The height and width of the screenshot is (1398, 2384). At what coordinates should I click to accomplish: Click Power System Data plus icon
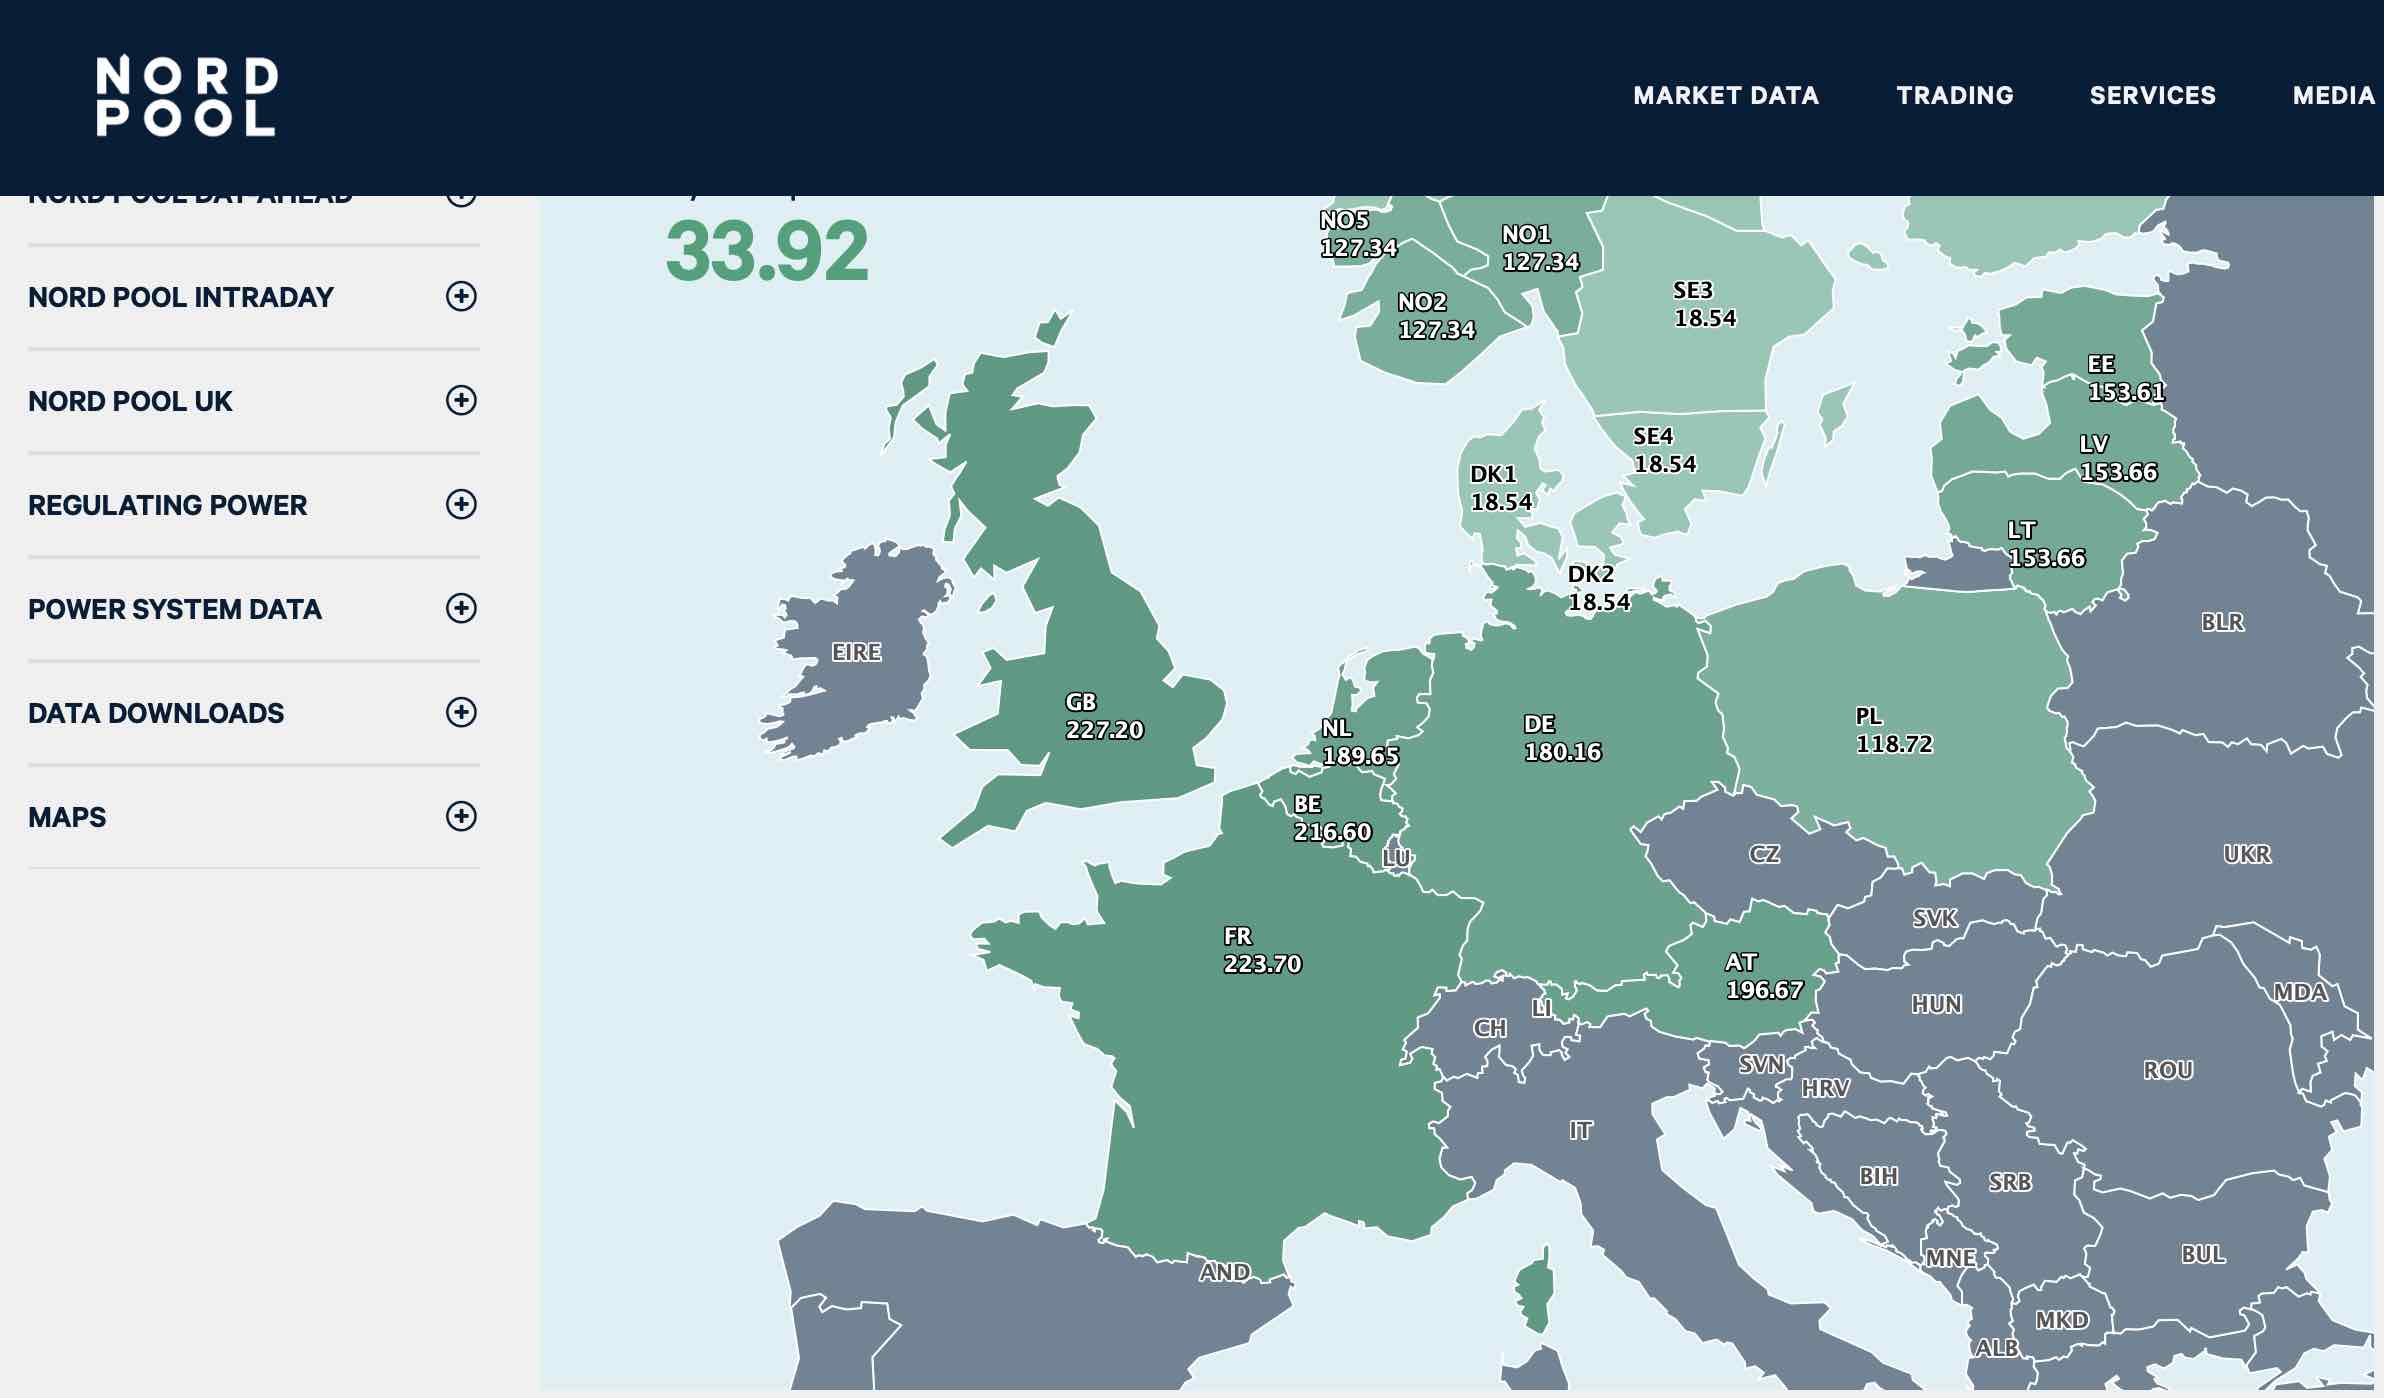pos(461,609)
